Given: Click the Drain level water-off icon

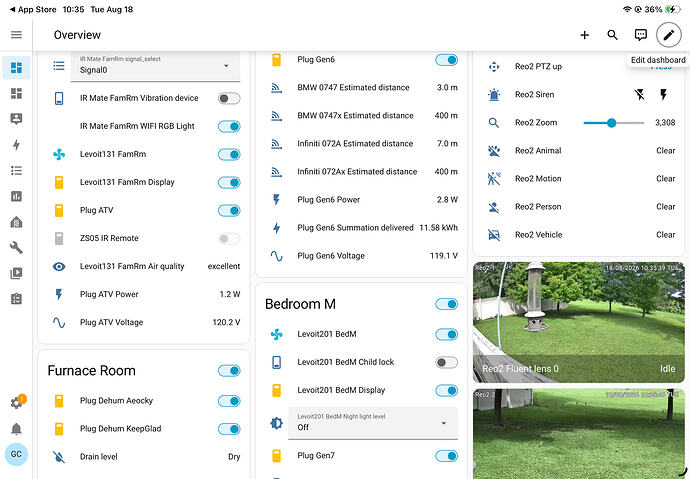Looking at the screenshot, I should pos(59,457).
